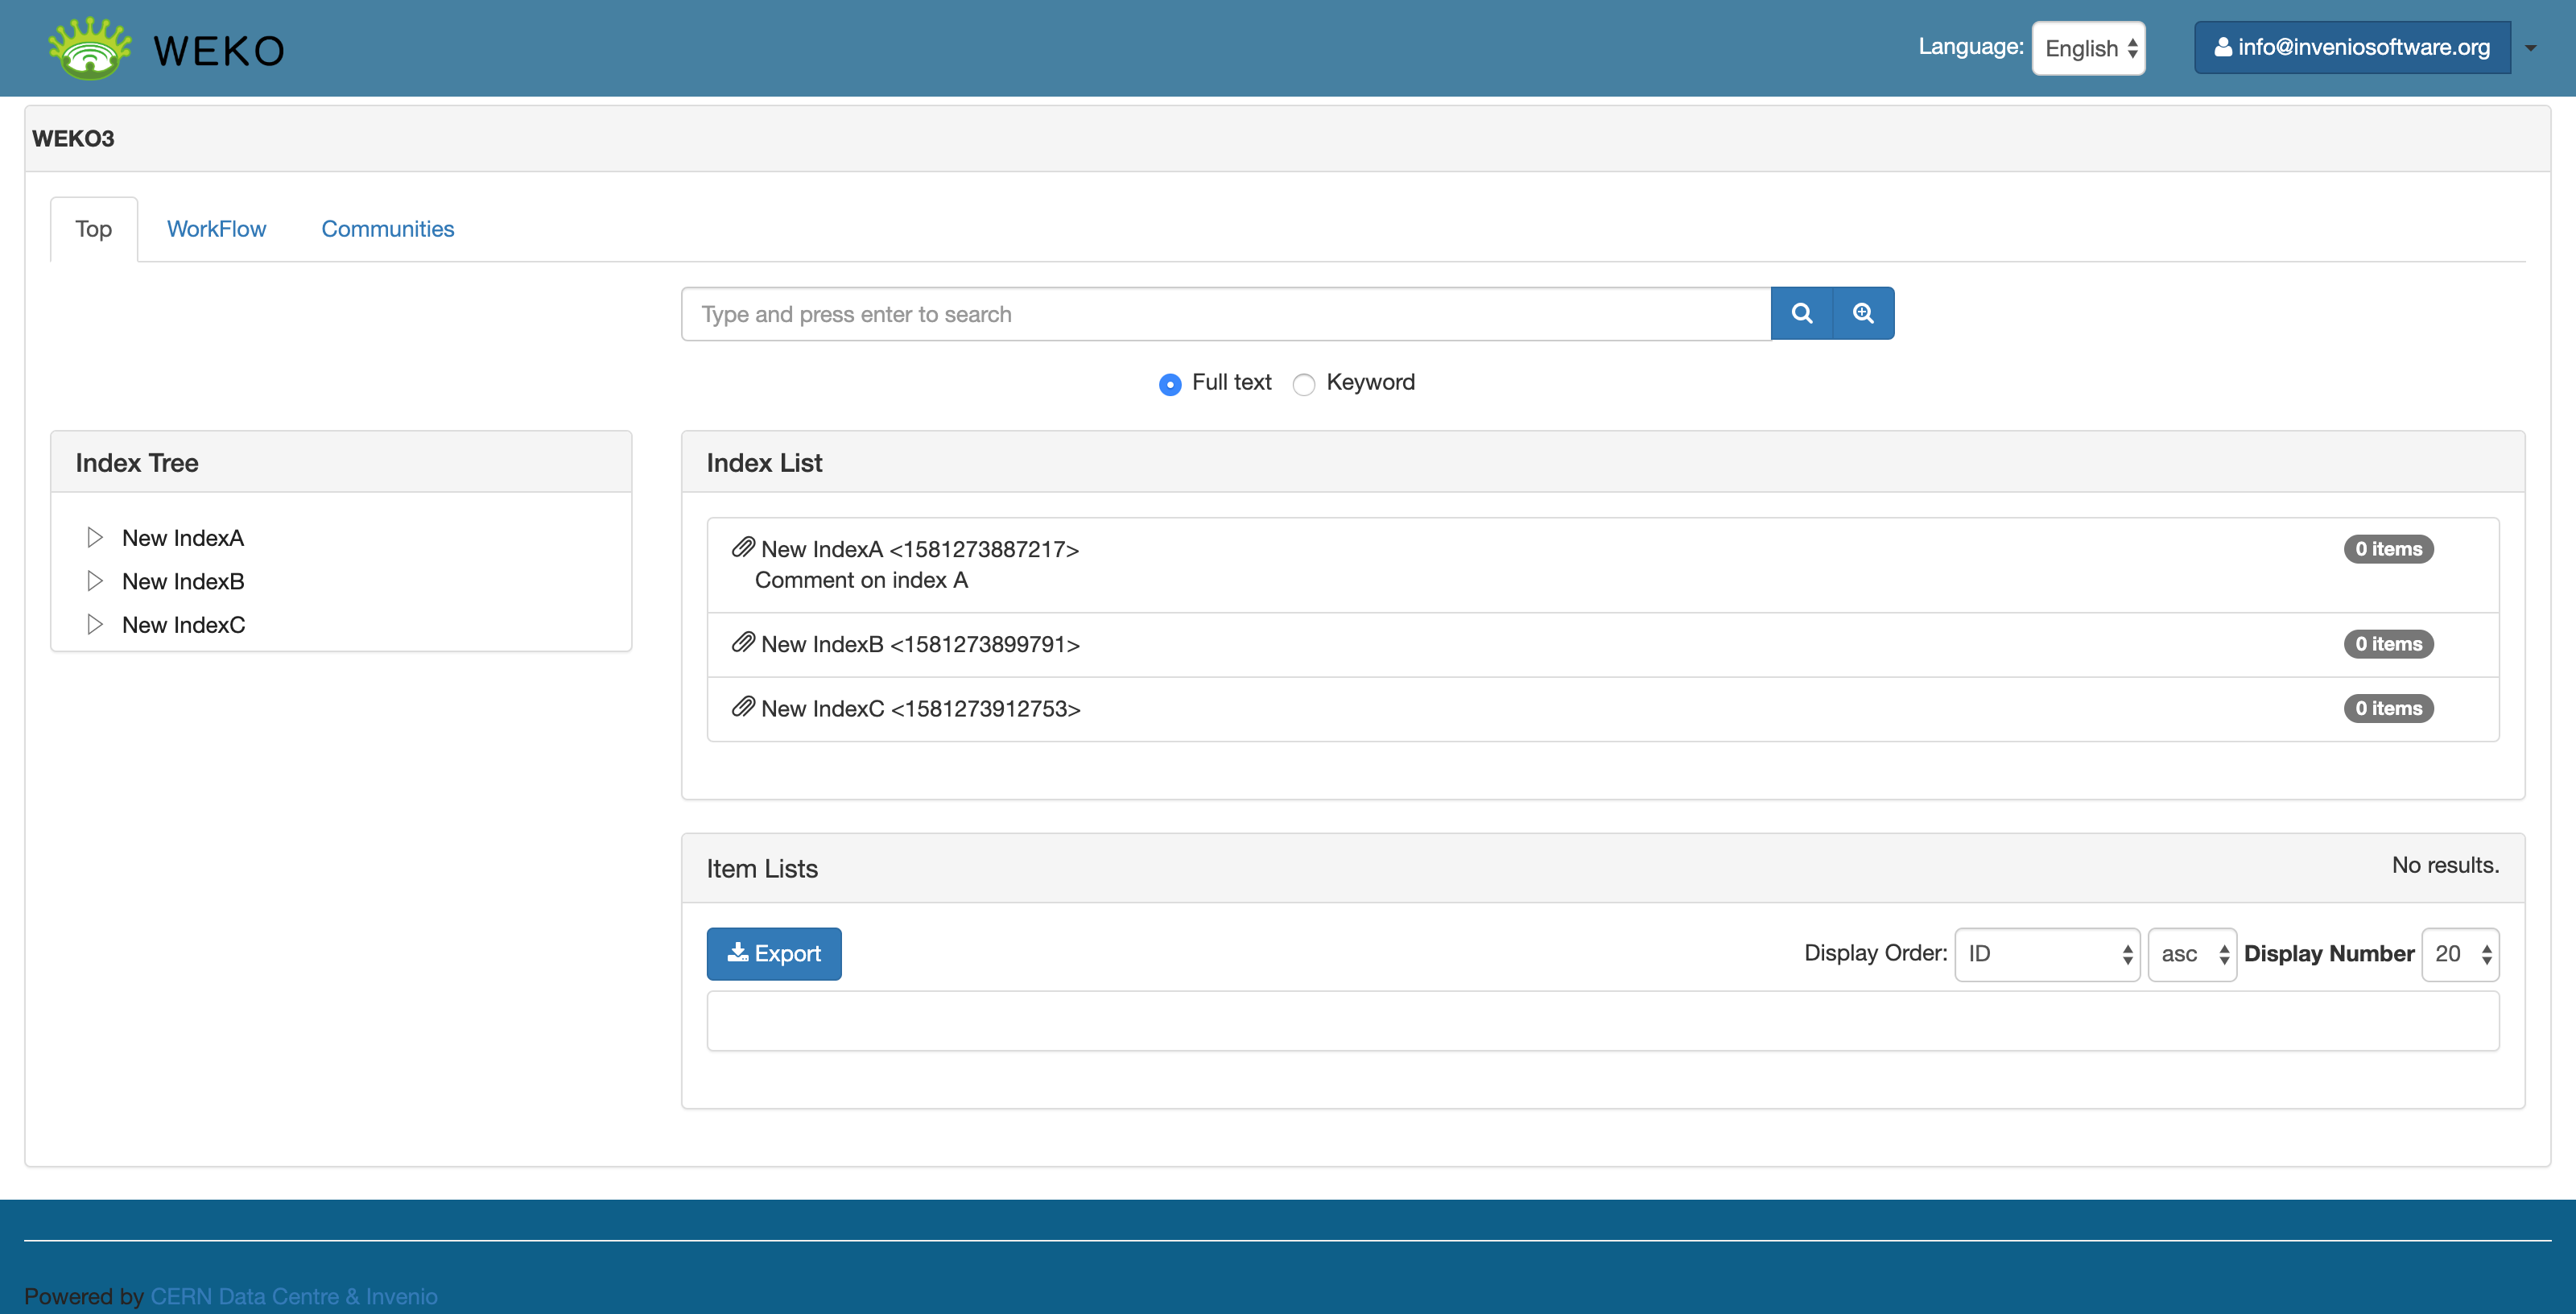The image size is (2576, 1314).
Task: Open detailed search with zoom-plus icon
Action: 1863,314
